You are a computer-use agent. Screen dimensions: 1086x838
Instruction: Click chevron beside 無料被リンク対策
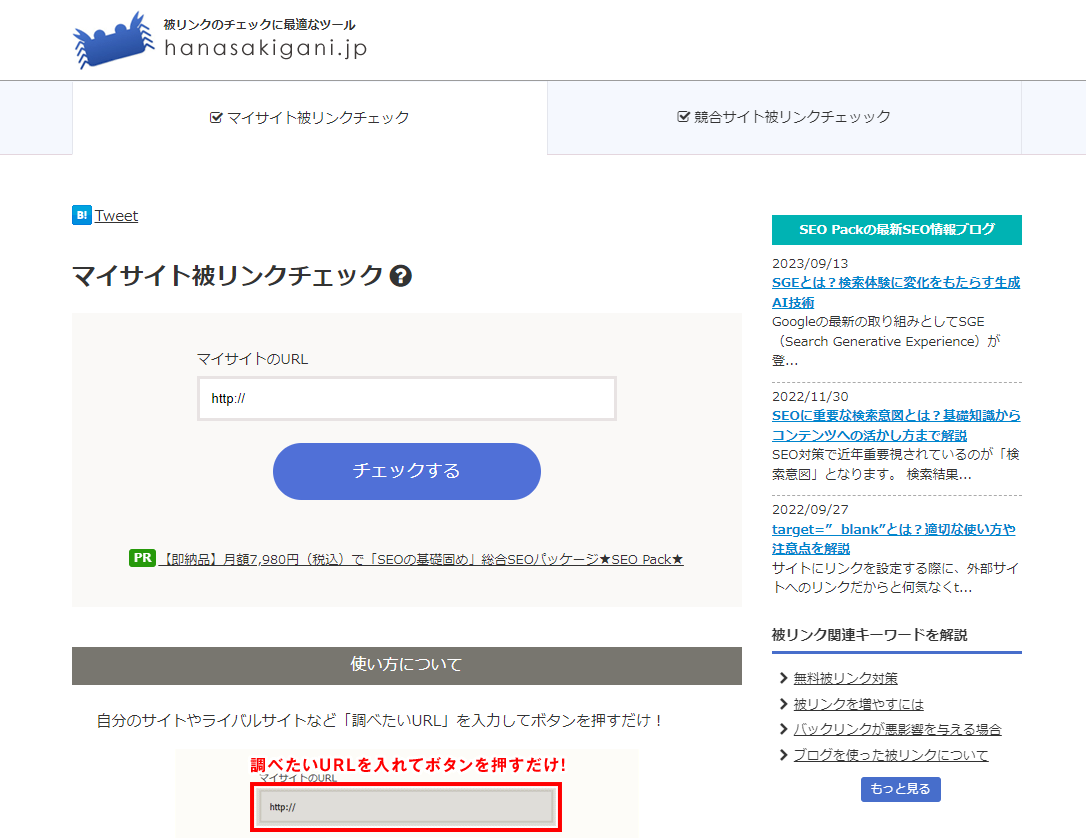(x=783, y=678)
